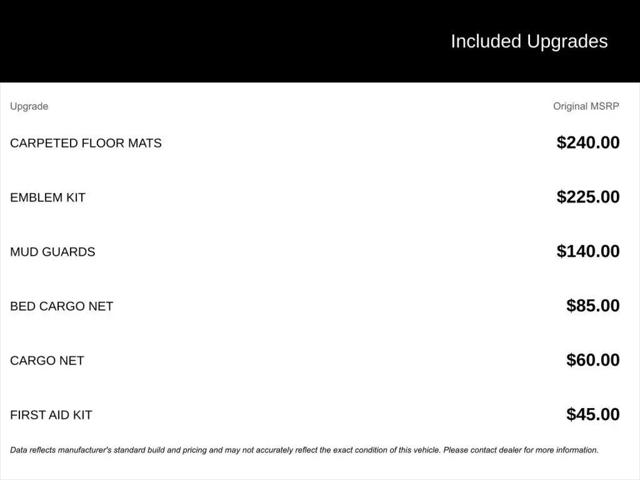Click the $85.00 price

(593, 305)
